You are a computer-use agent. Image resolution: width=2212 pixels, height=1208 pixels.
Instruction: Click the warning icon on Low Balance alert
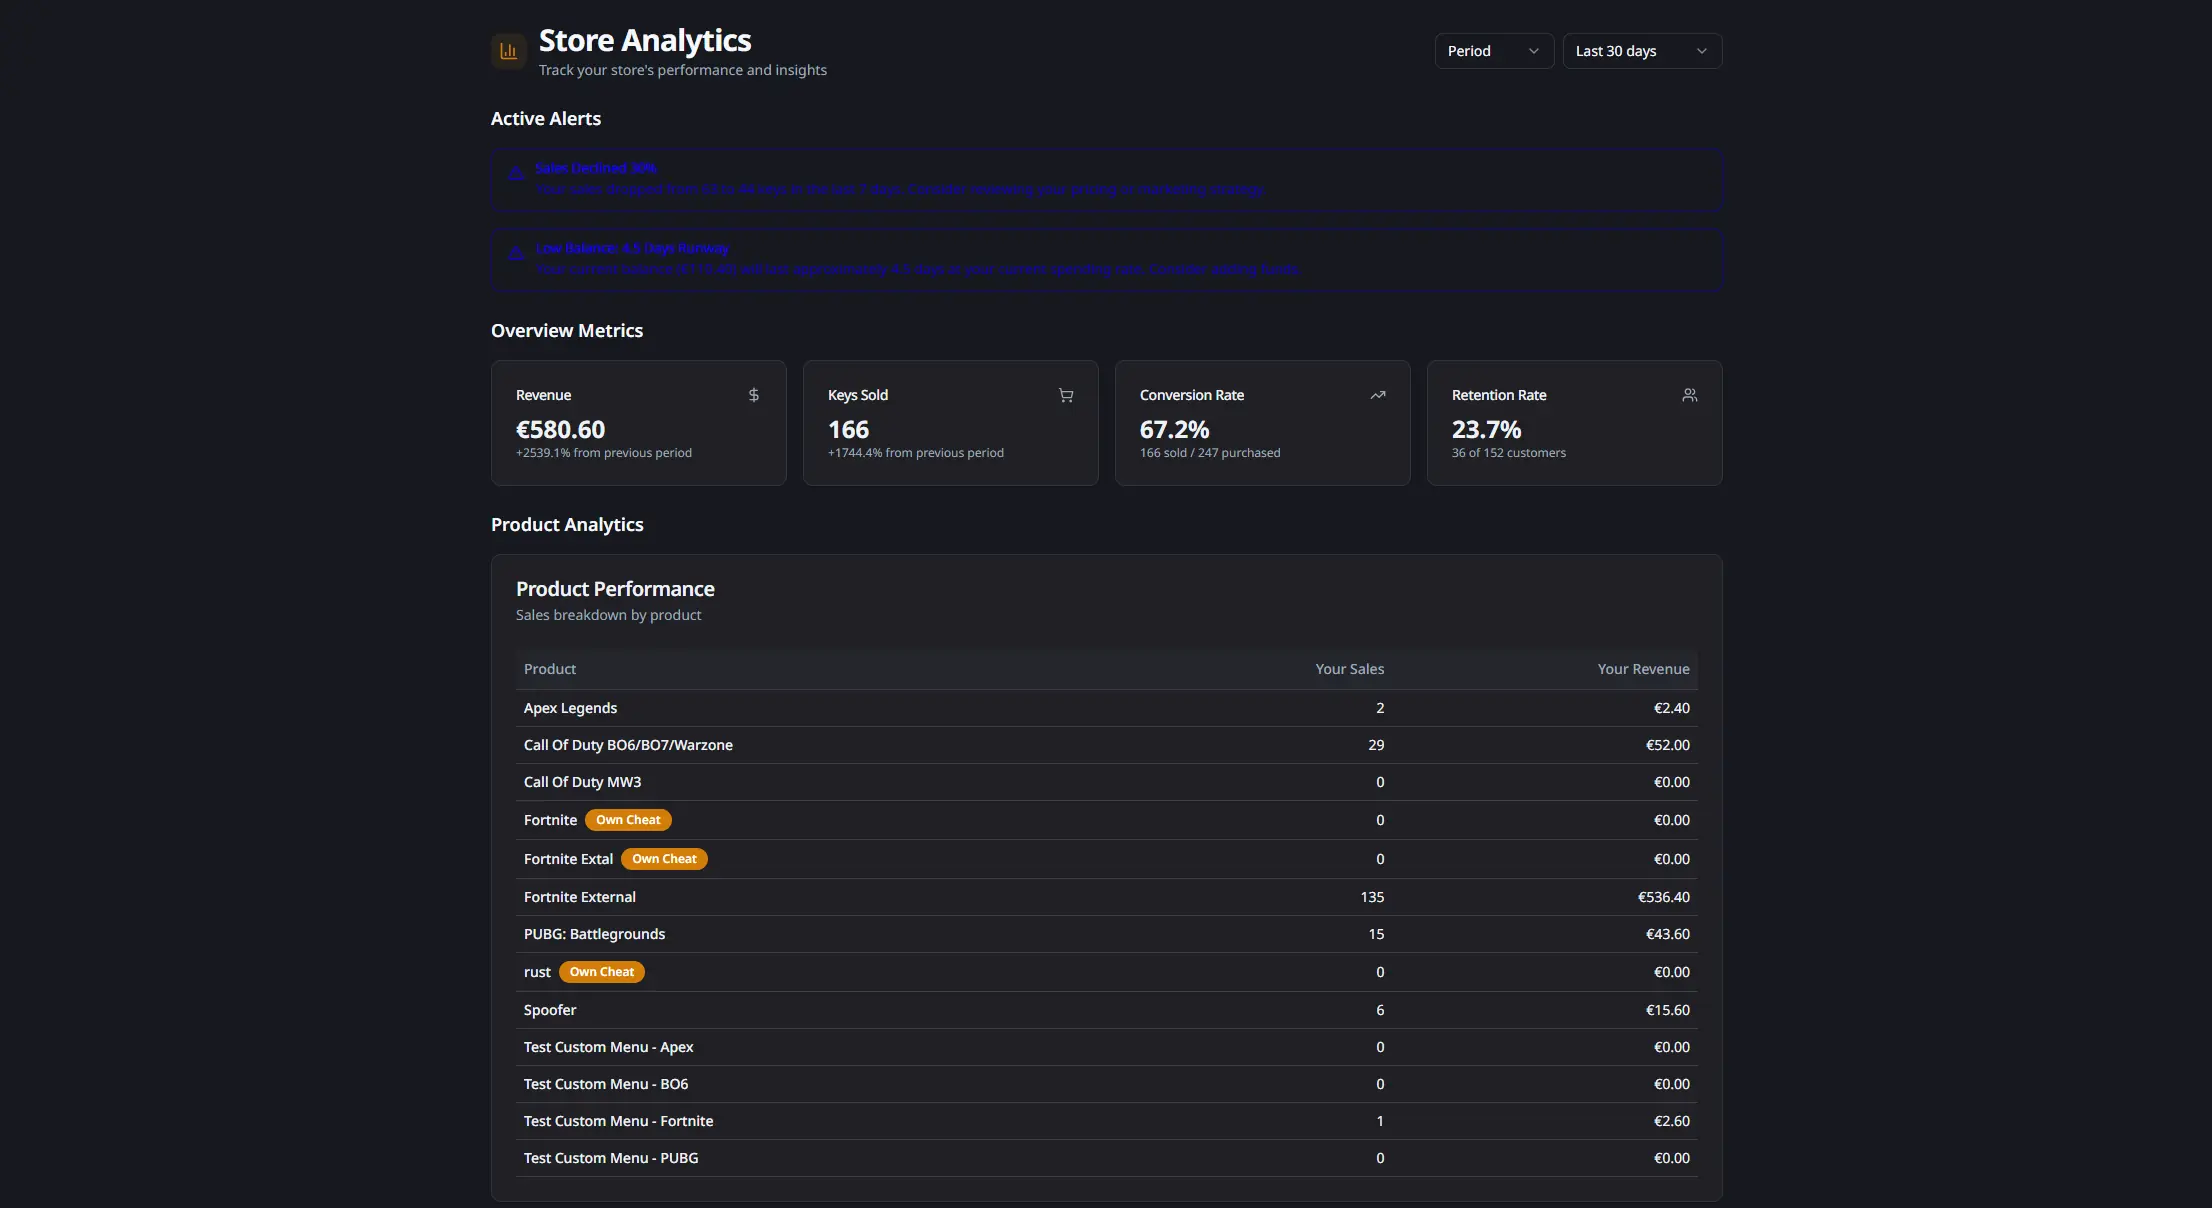click(x=516, y=253)
